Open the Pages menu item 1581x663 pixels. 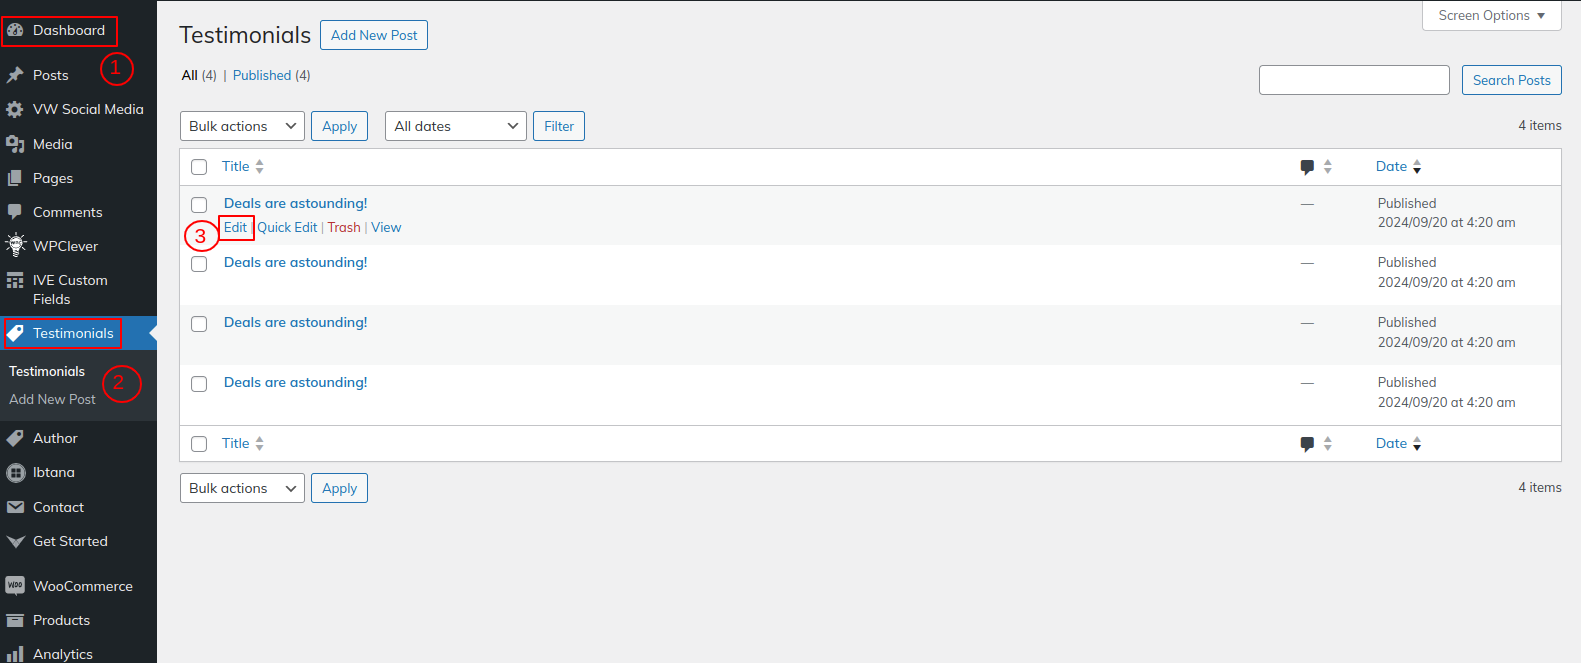coord(53,178)
